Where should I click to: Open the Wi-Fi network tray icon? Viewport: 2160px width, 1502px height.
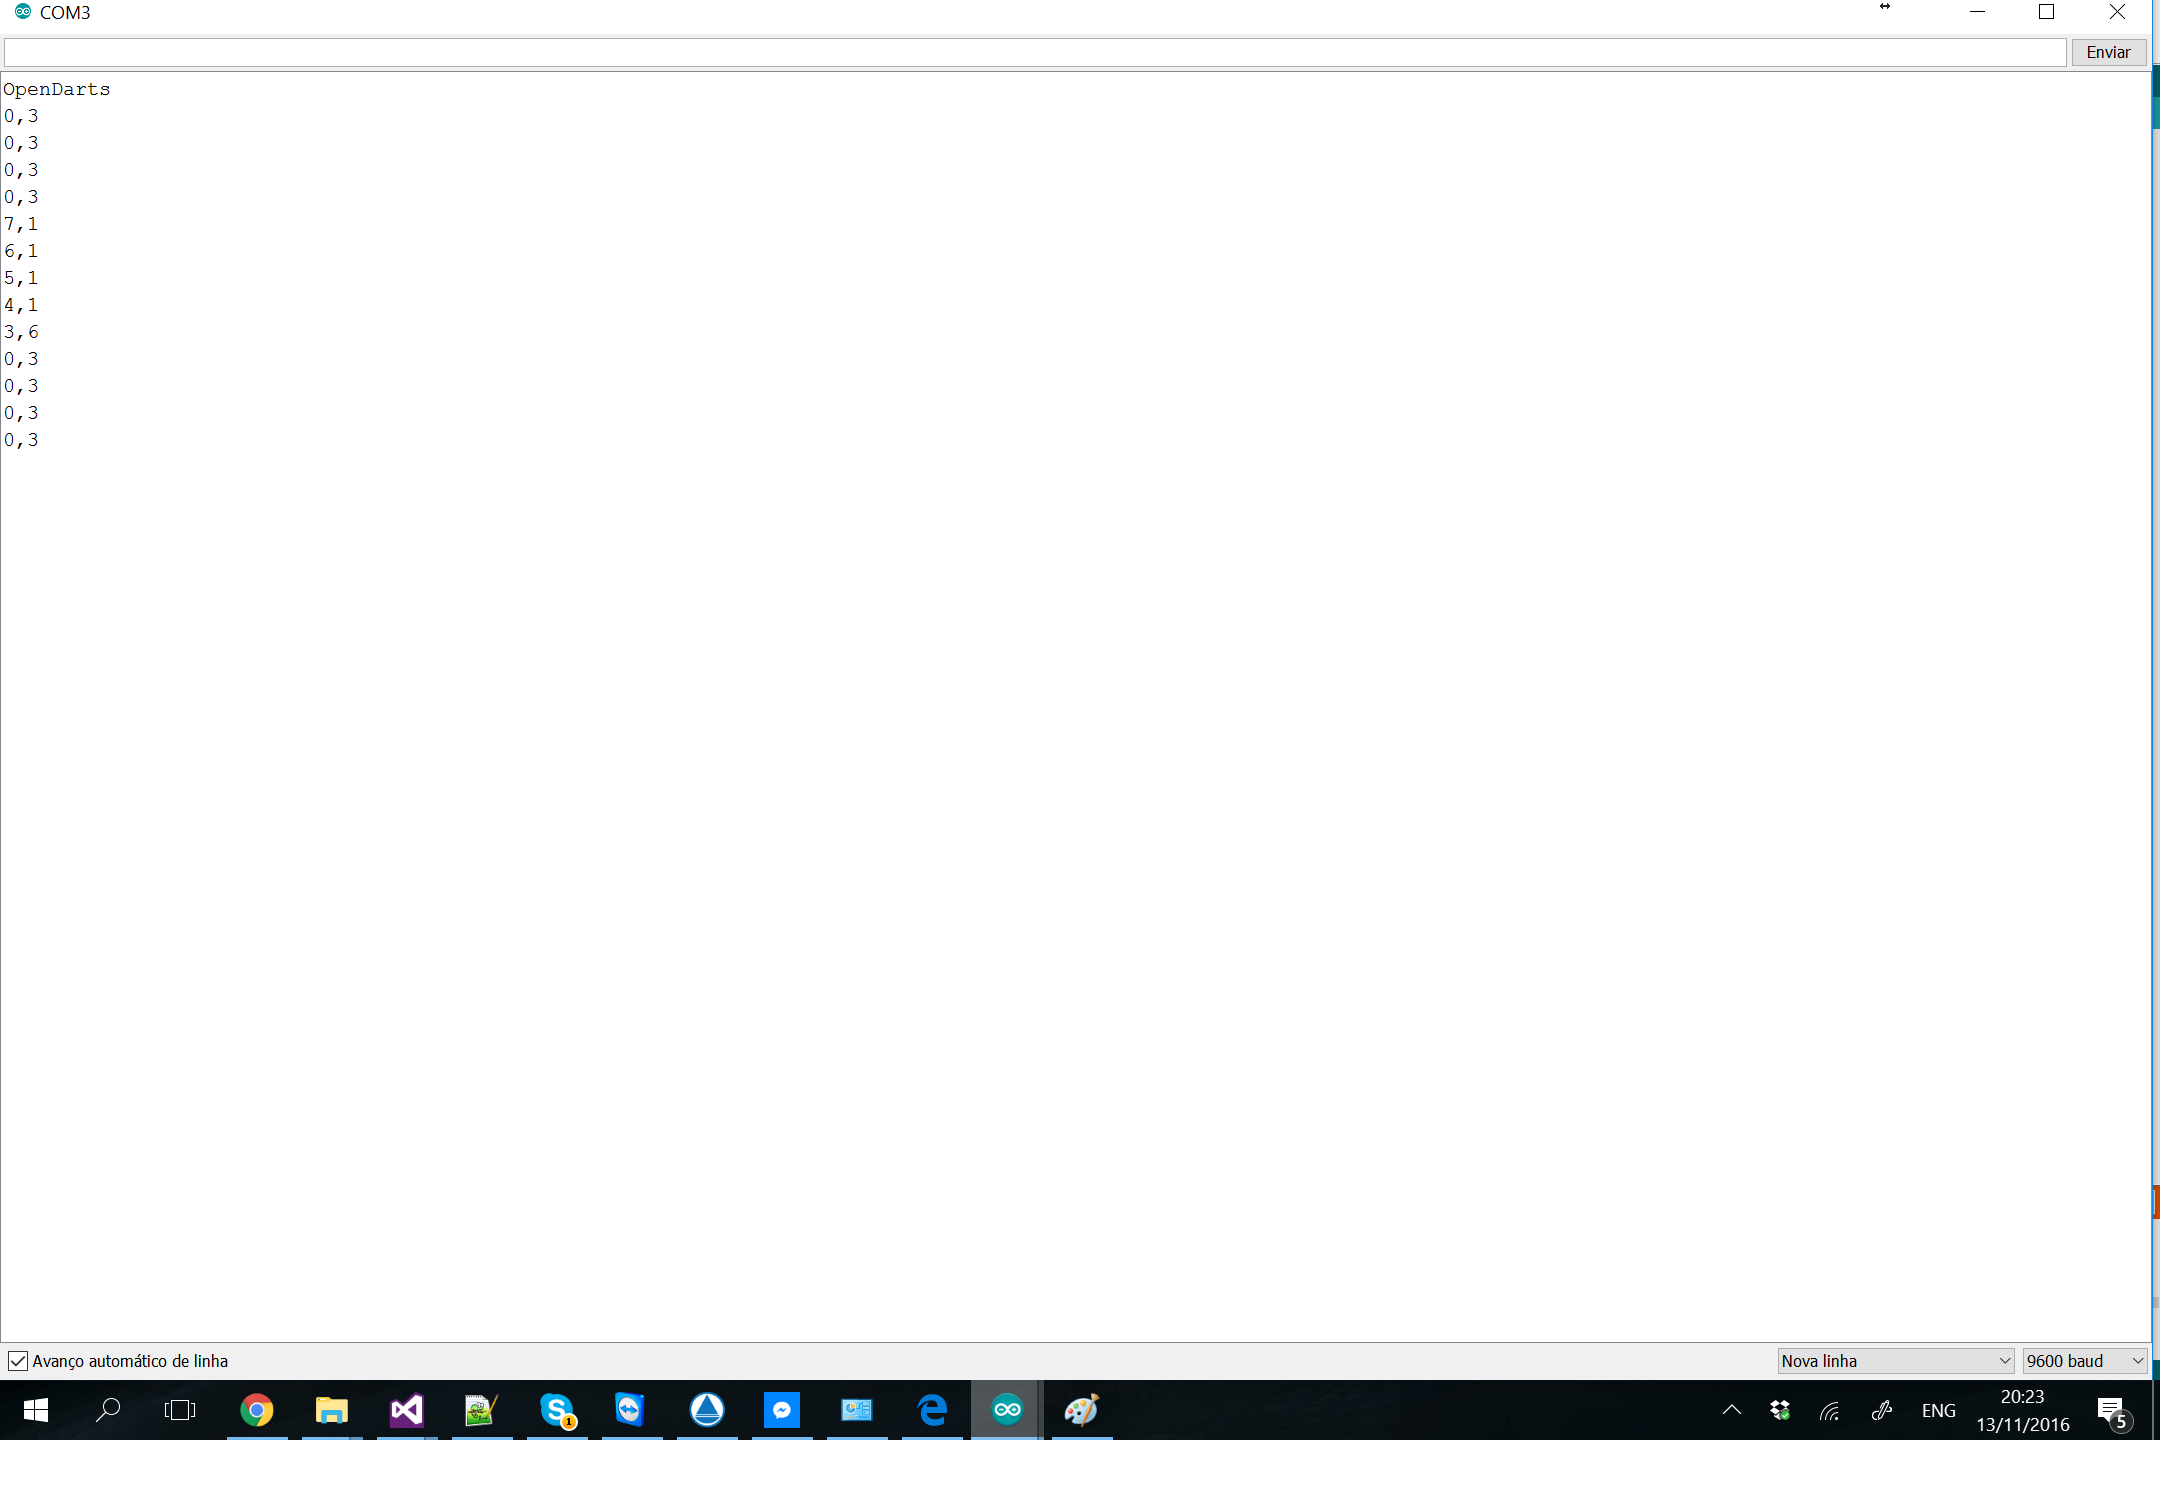1830,1411
